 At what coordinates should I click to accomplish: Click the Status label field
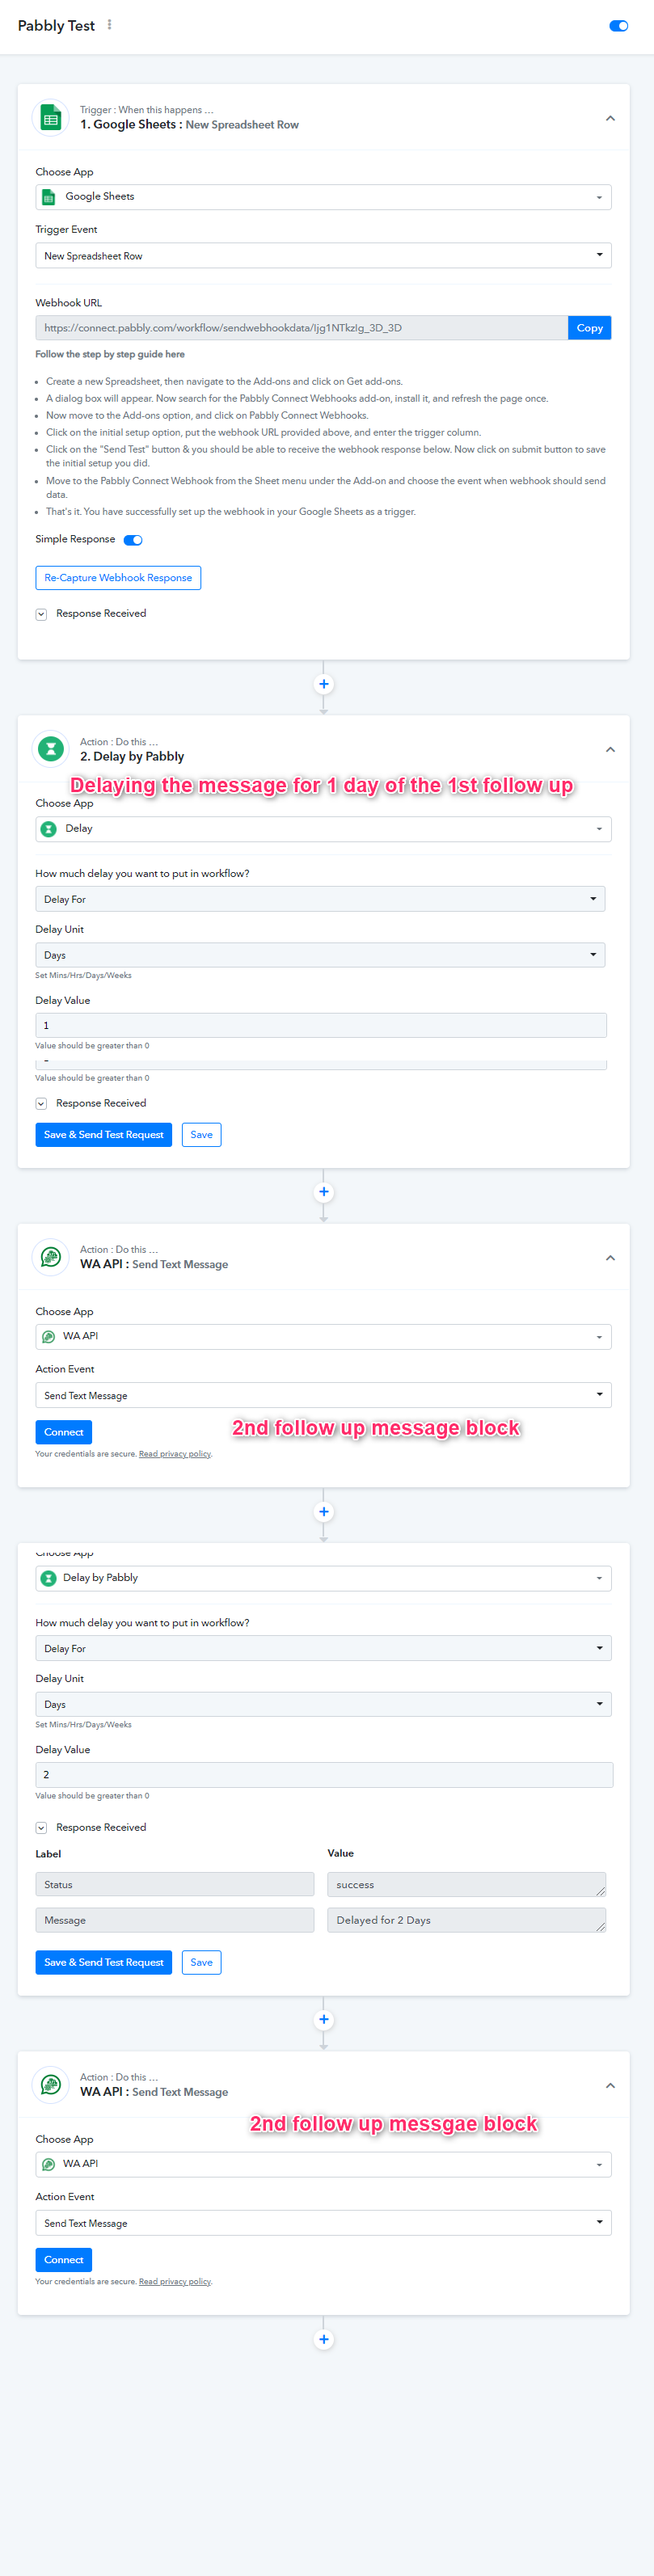pyautogui.click(x=175, y=1885)
